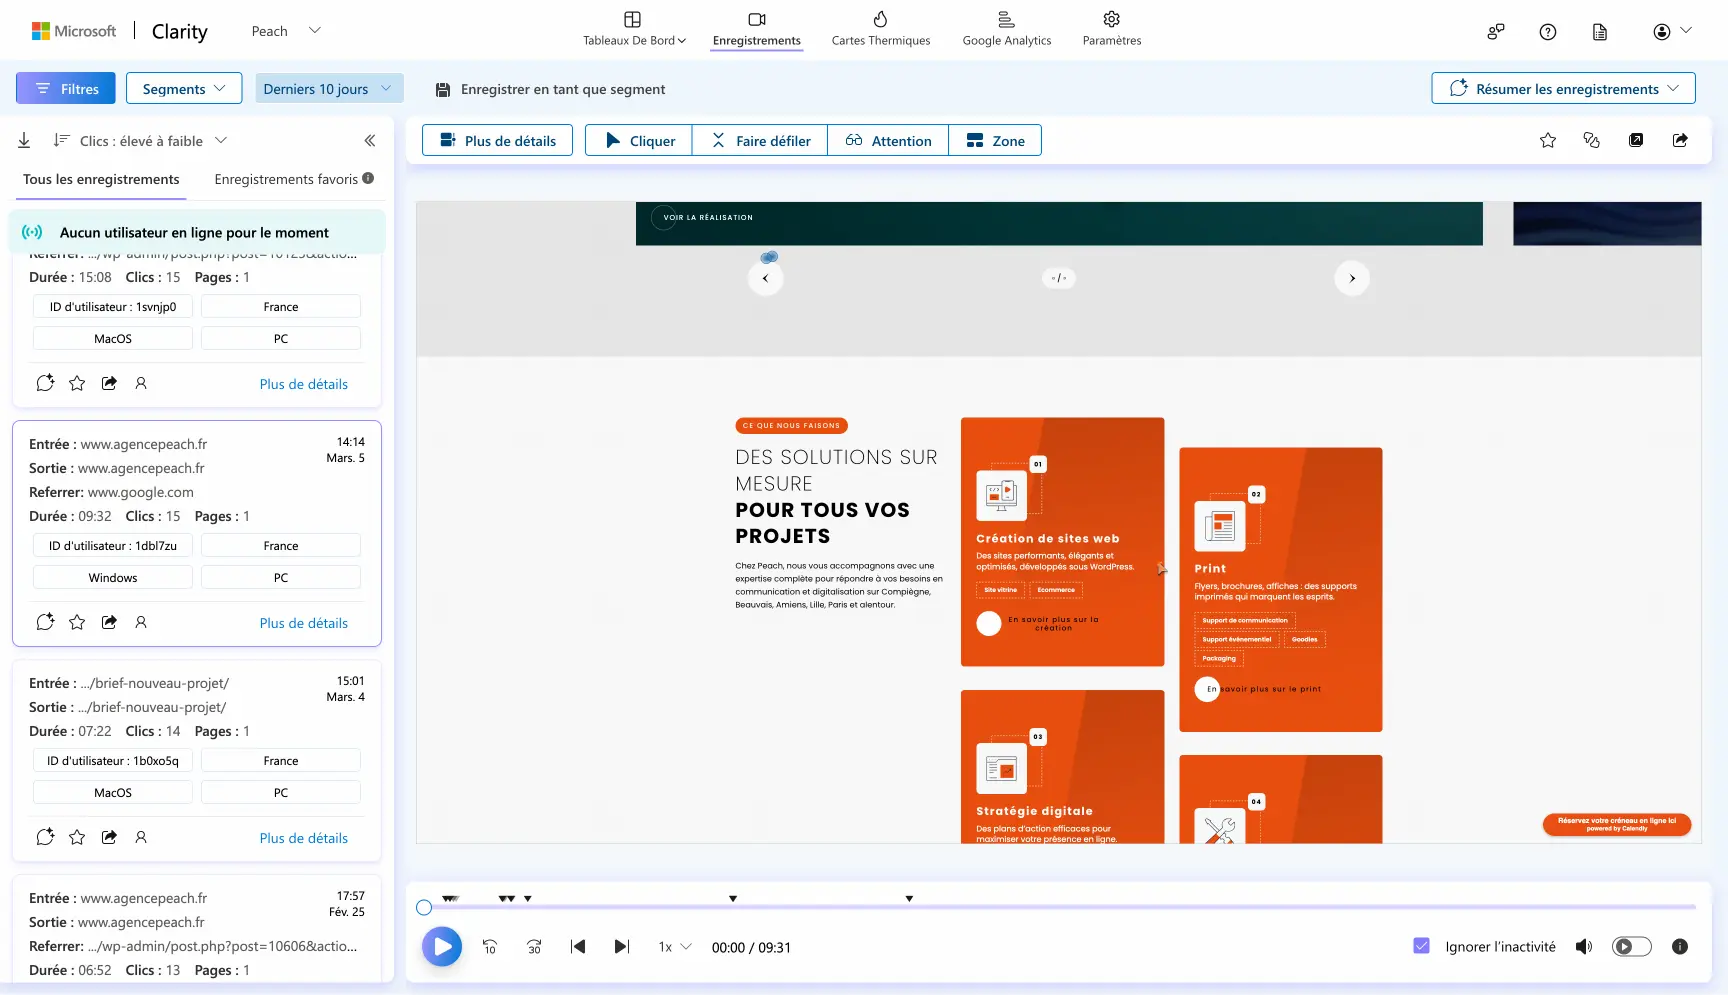Open Paramètres tab
This screenshot has width=1728, height=995.
tap(1111, 29)
